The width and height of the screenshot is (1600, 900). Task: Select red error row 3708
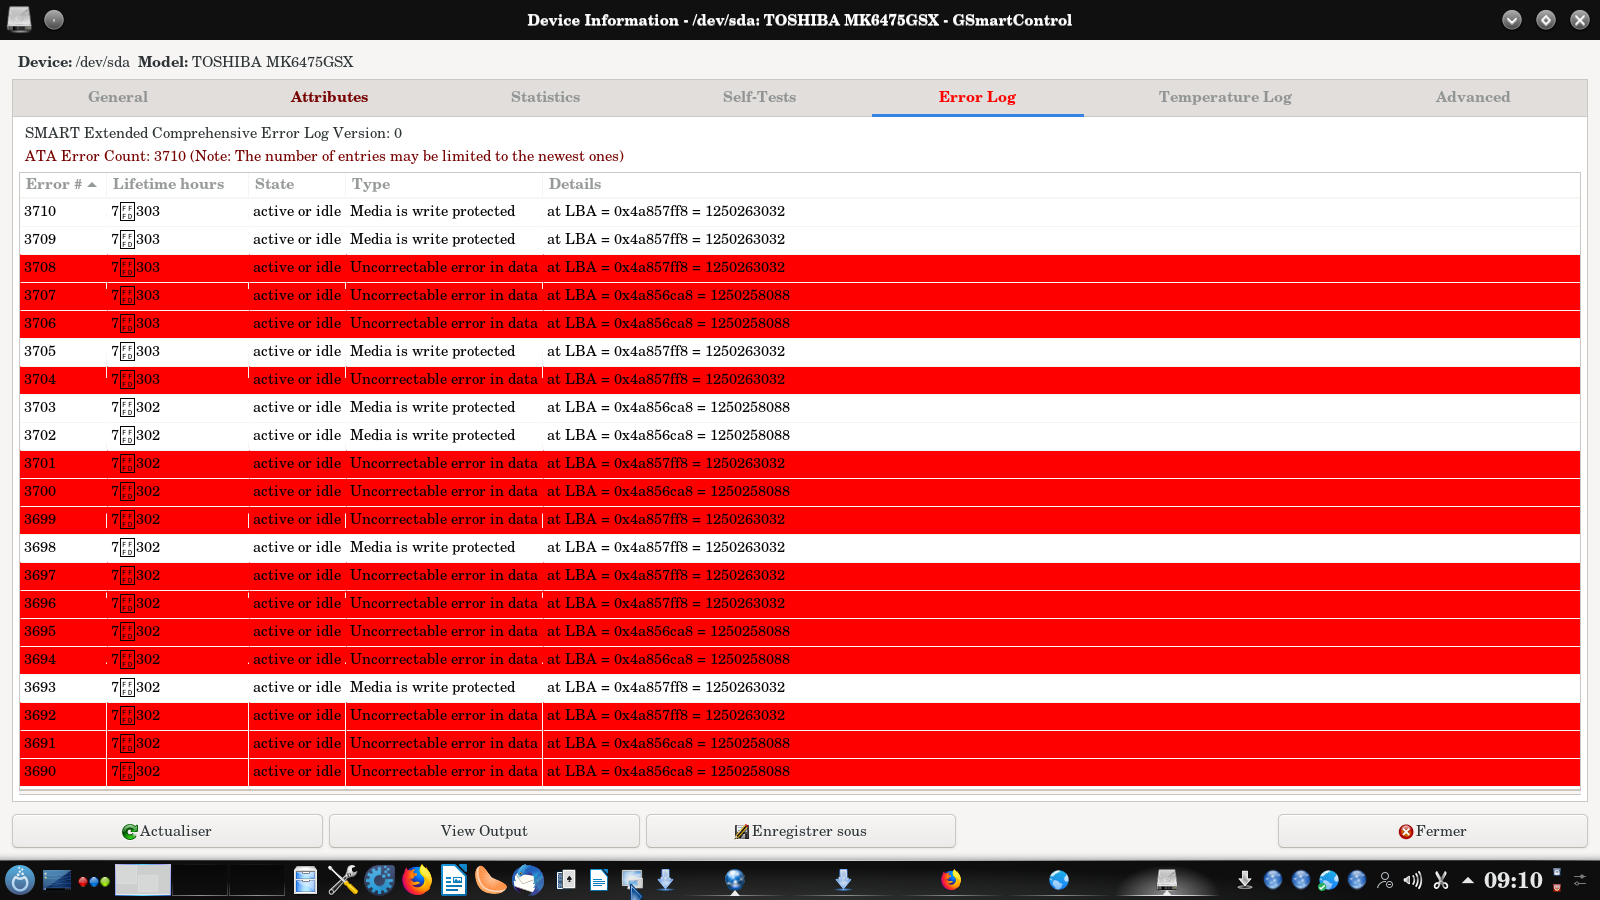click(x=800, y=267)
